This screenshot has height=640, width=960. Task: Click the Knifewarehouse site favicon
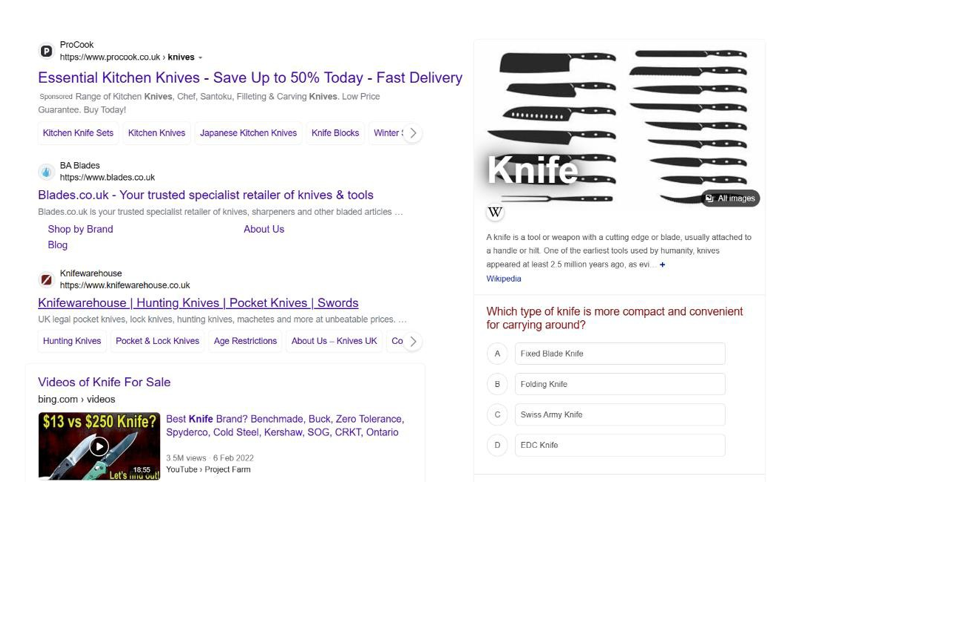[x=46, y=280]
